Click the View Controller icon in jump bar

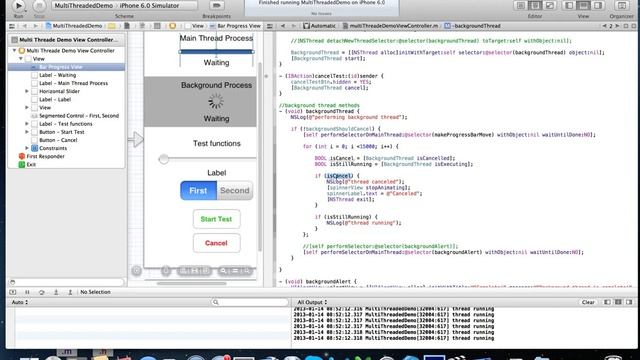tap(172, 26)
